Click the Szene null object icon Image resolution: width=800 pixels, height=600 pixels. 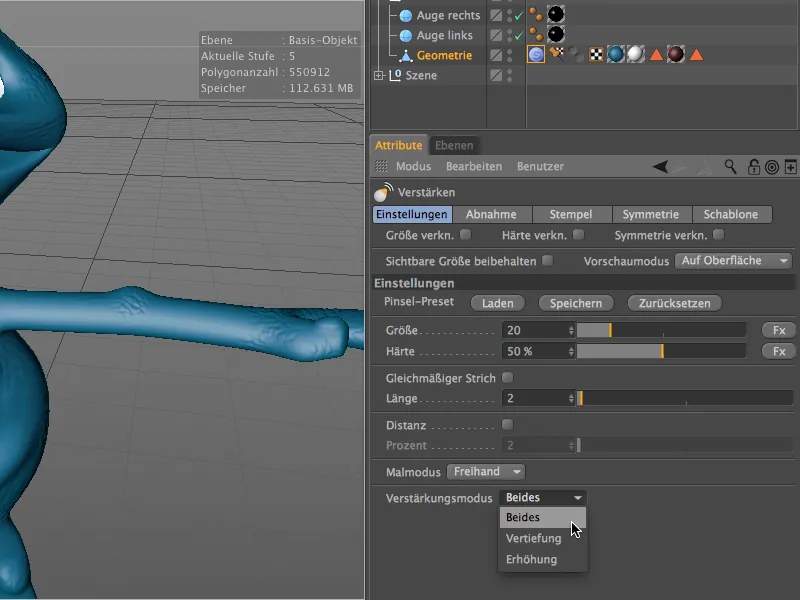click(395, 76)
